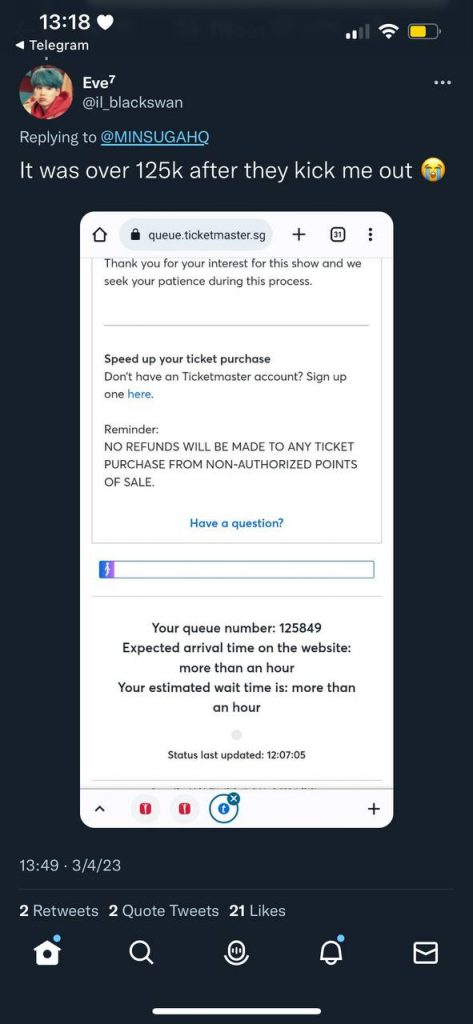Open the tweet's three-dot more menu
This screenshot has width=473, height=1024.
pos(442,83)
